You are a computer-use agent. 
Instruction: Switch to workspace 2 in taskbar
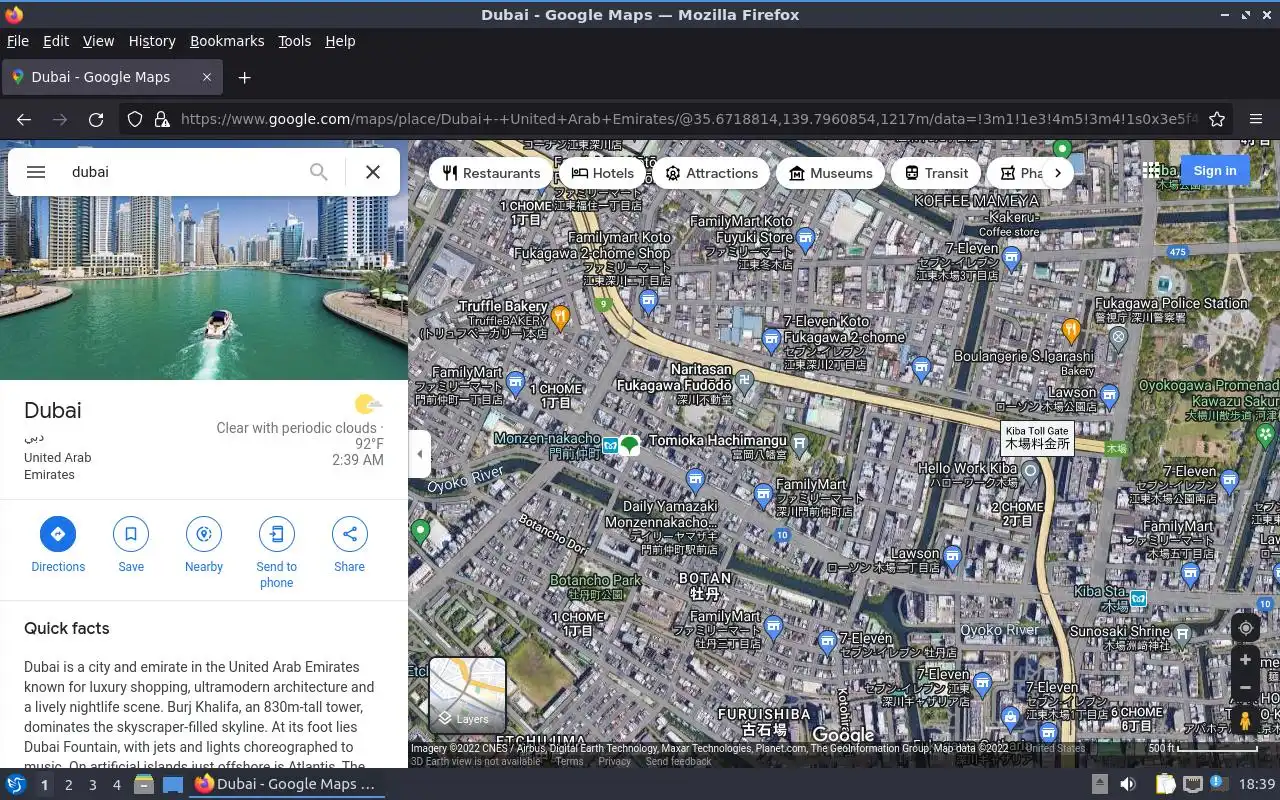tap(68, 785)
